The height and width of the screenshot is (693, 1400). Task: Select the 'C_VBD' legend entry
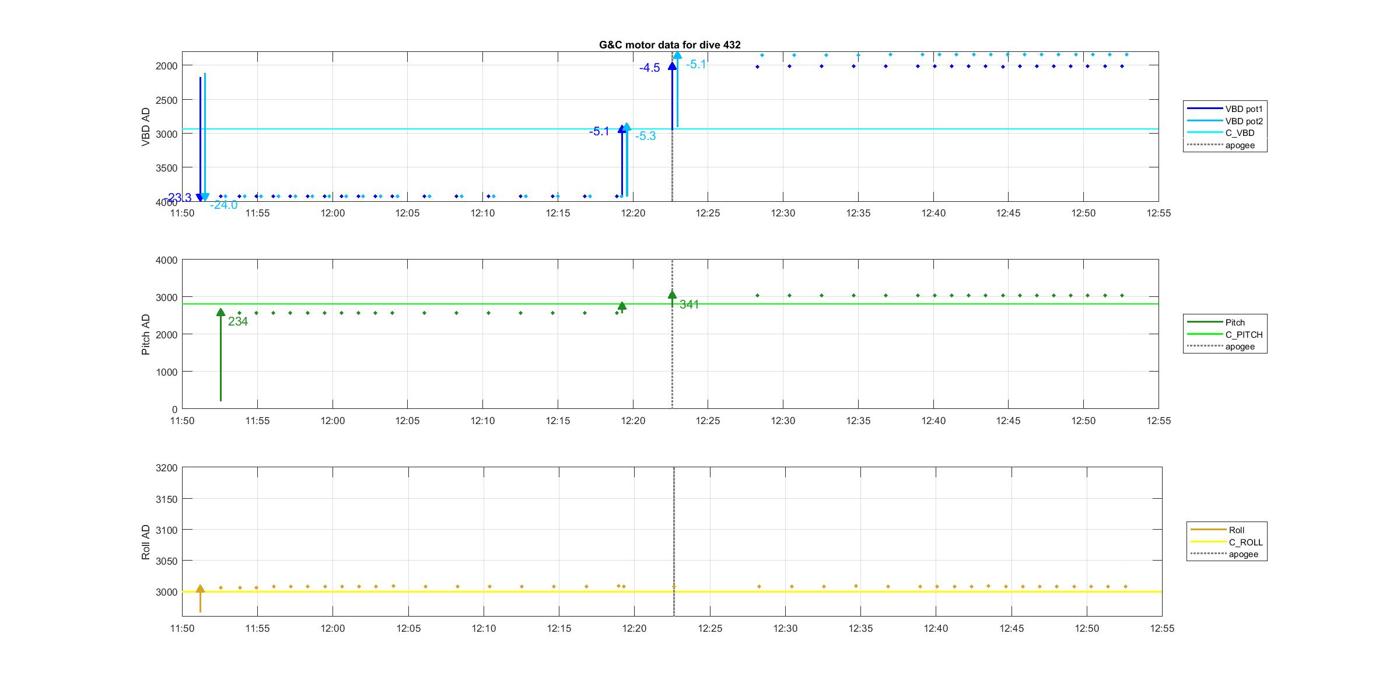pos(1221,133)
